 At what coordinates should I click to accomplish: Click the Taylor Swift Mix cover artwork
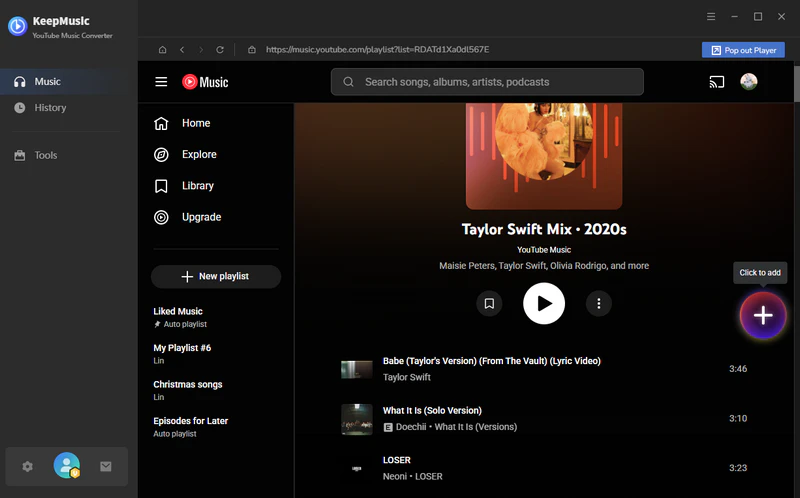tap(544, 156)
